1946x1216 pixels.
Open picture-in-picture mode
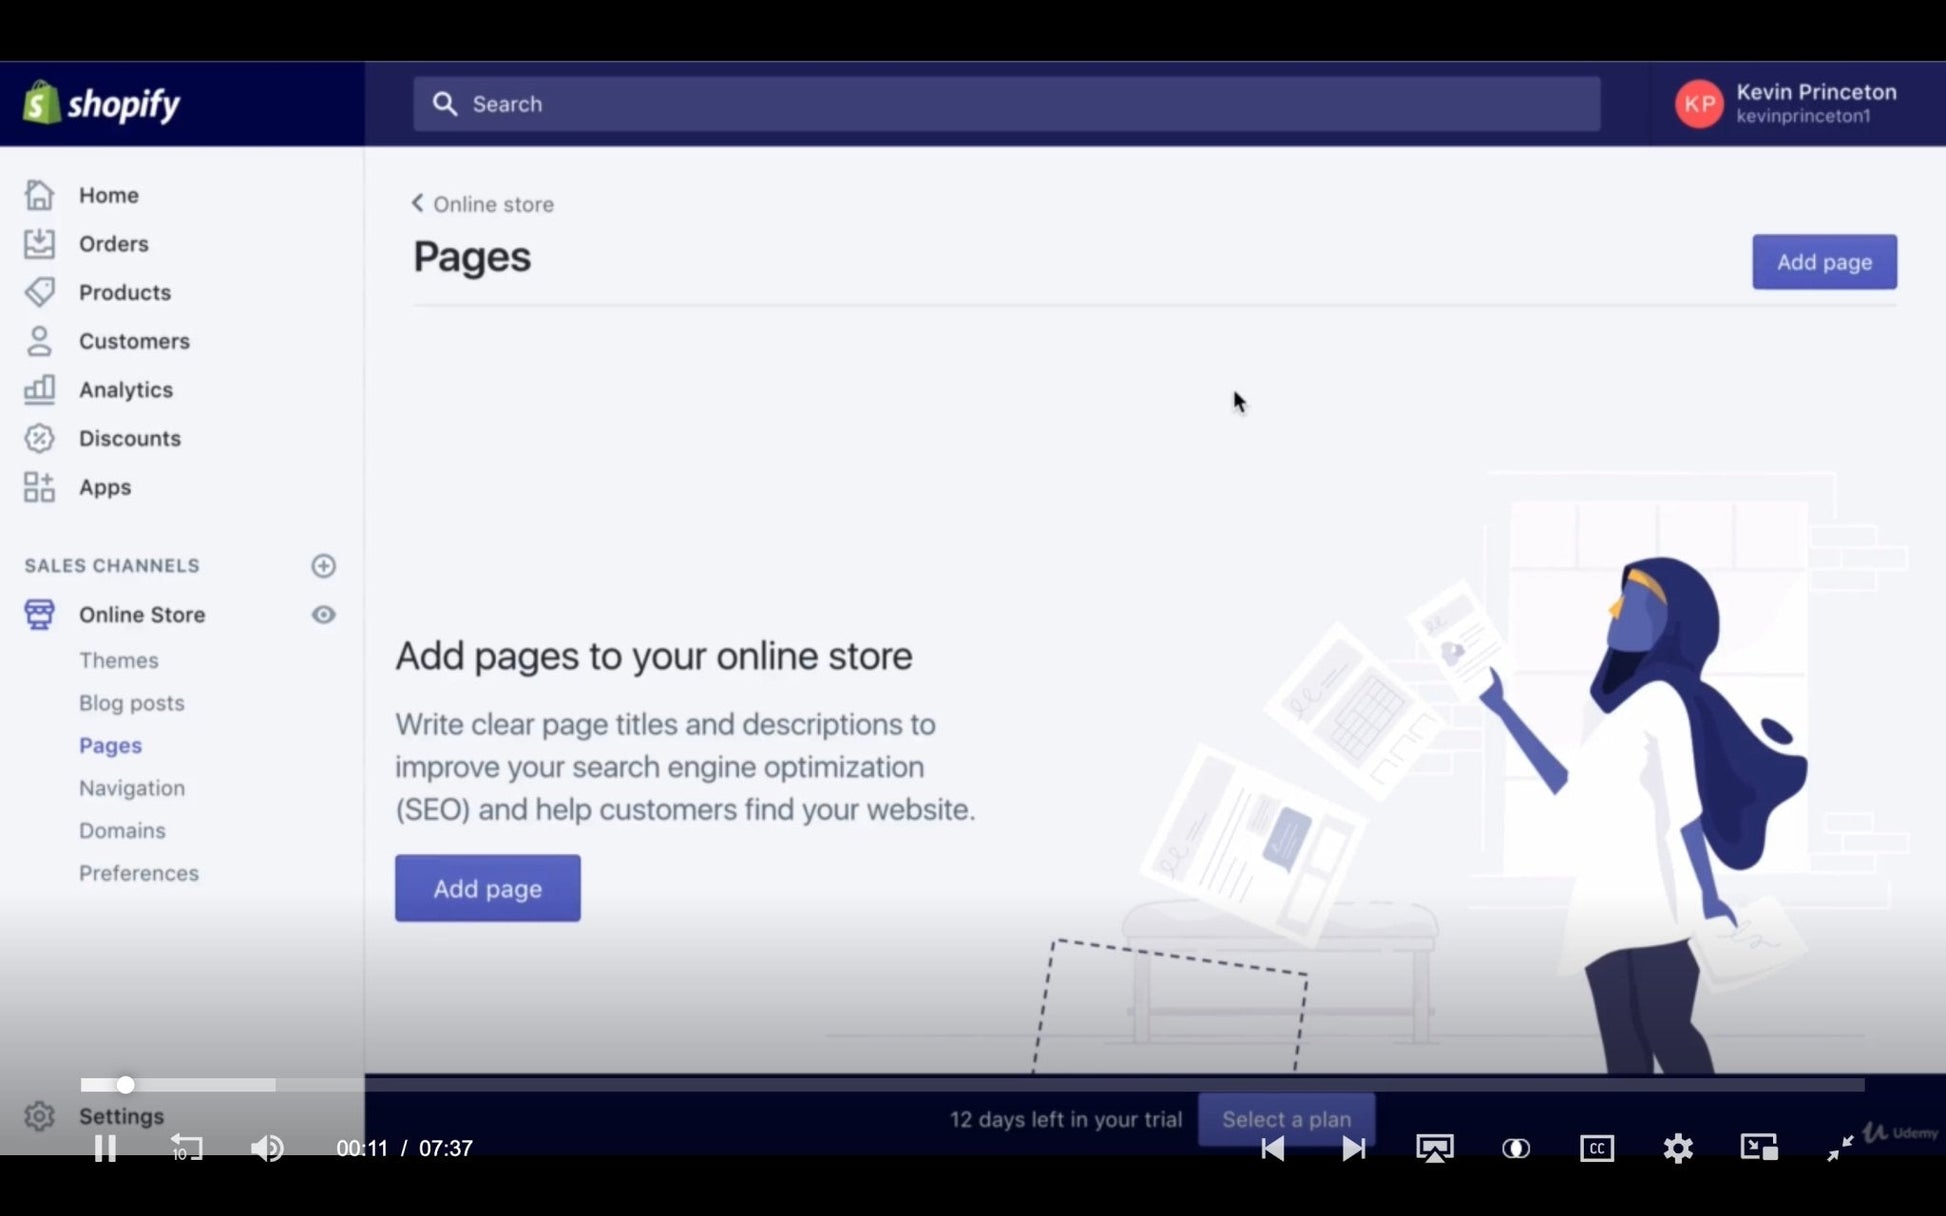pyautogui.click(x=1758, y=1147)
